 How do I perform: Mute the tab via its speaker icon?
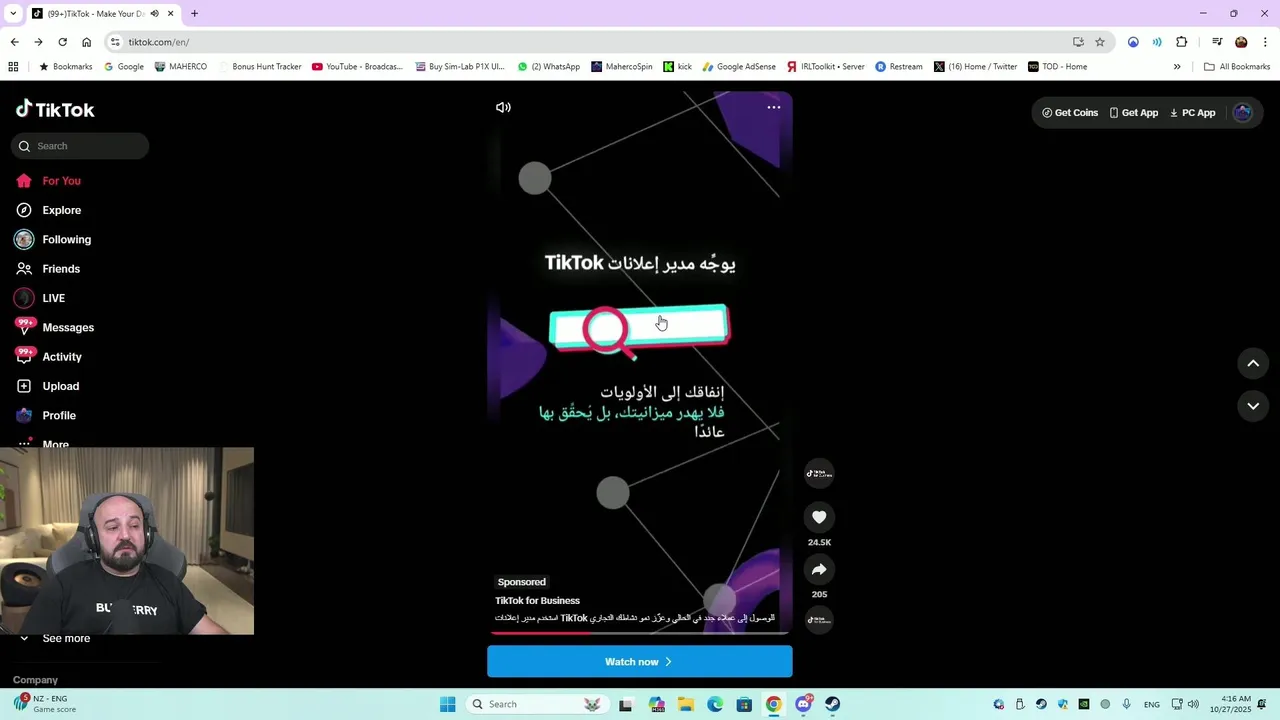point(154,14)
